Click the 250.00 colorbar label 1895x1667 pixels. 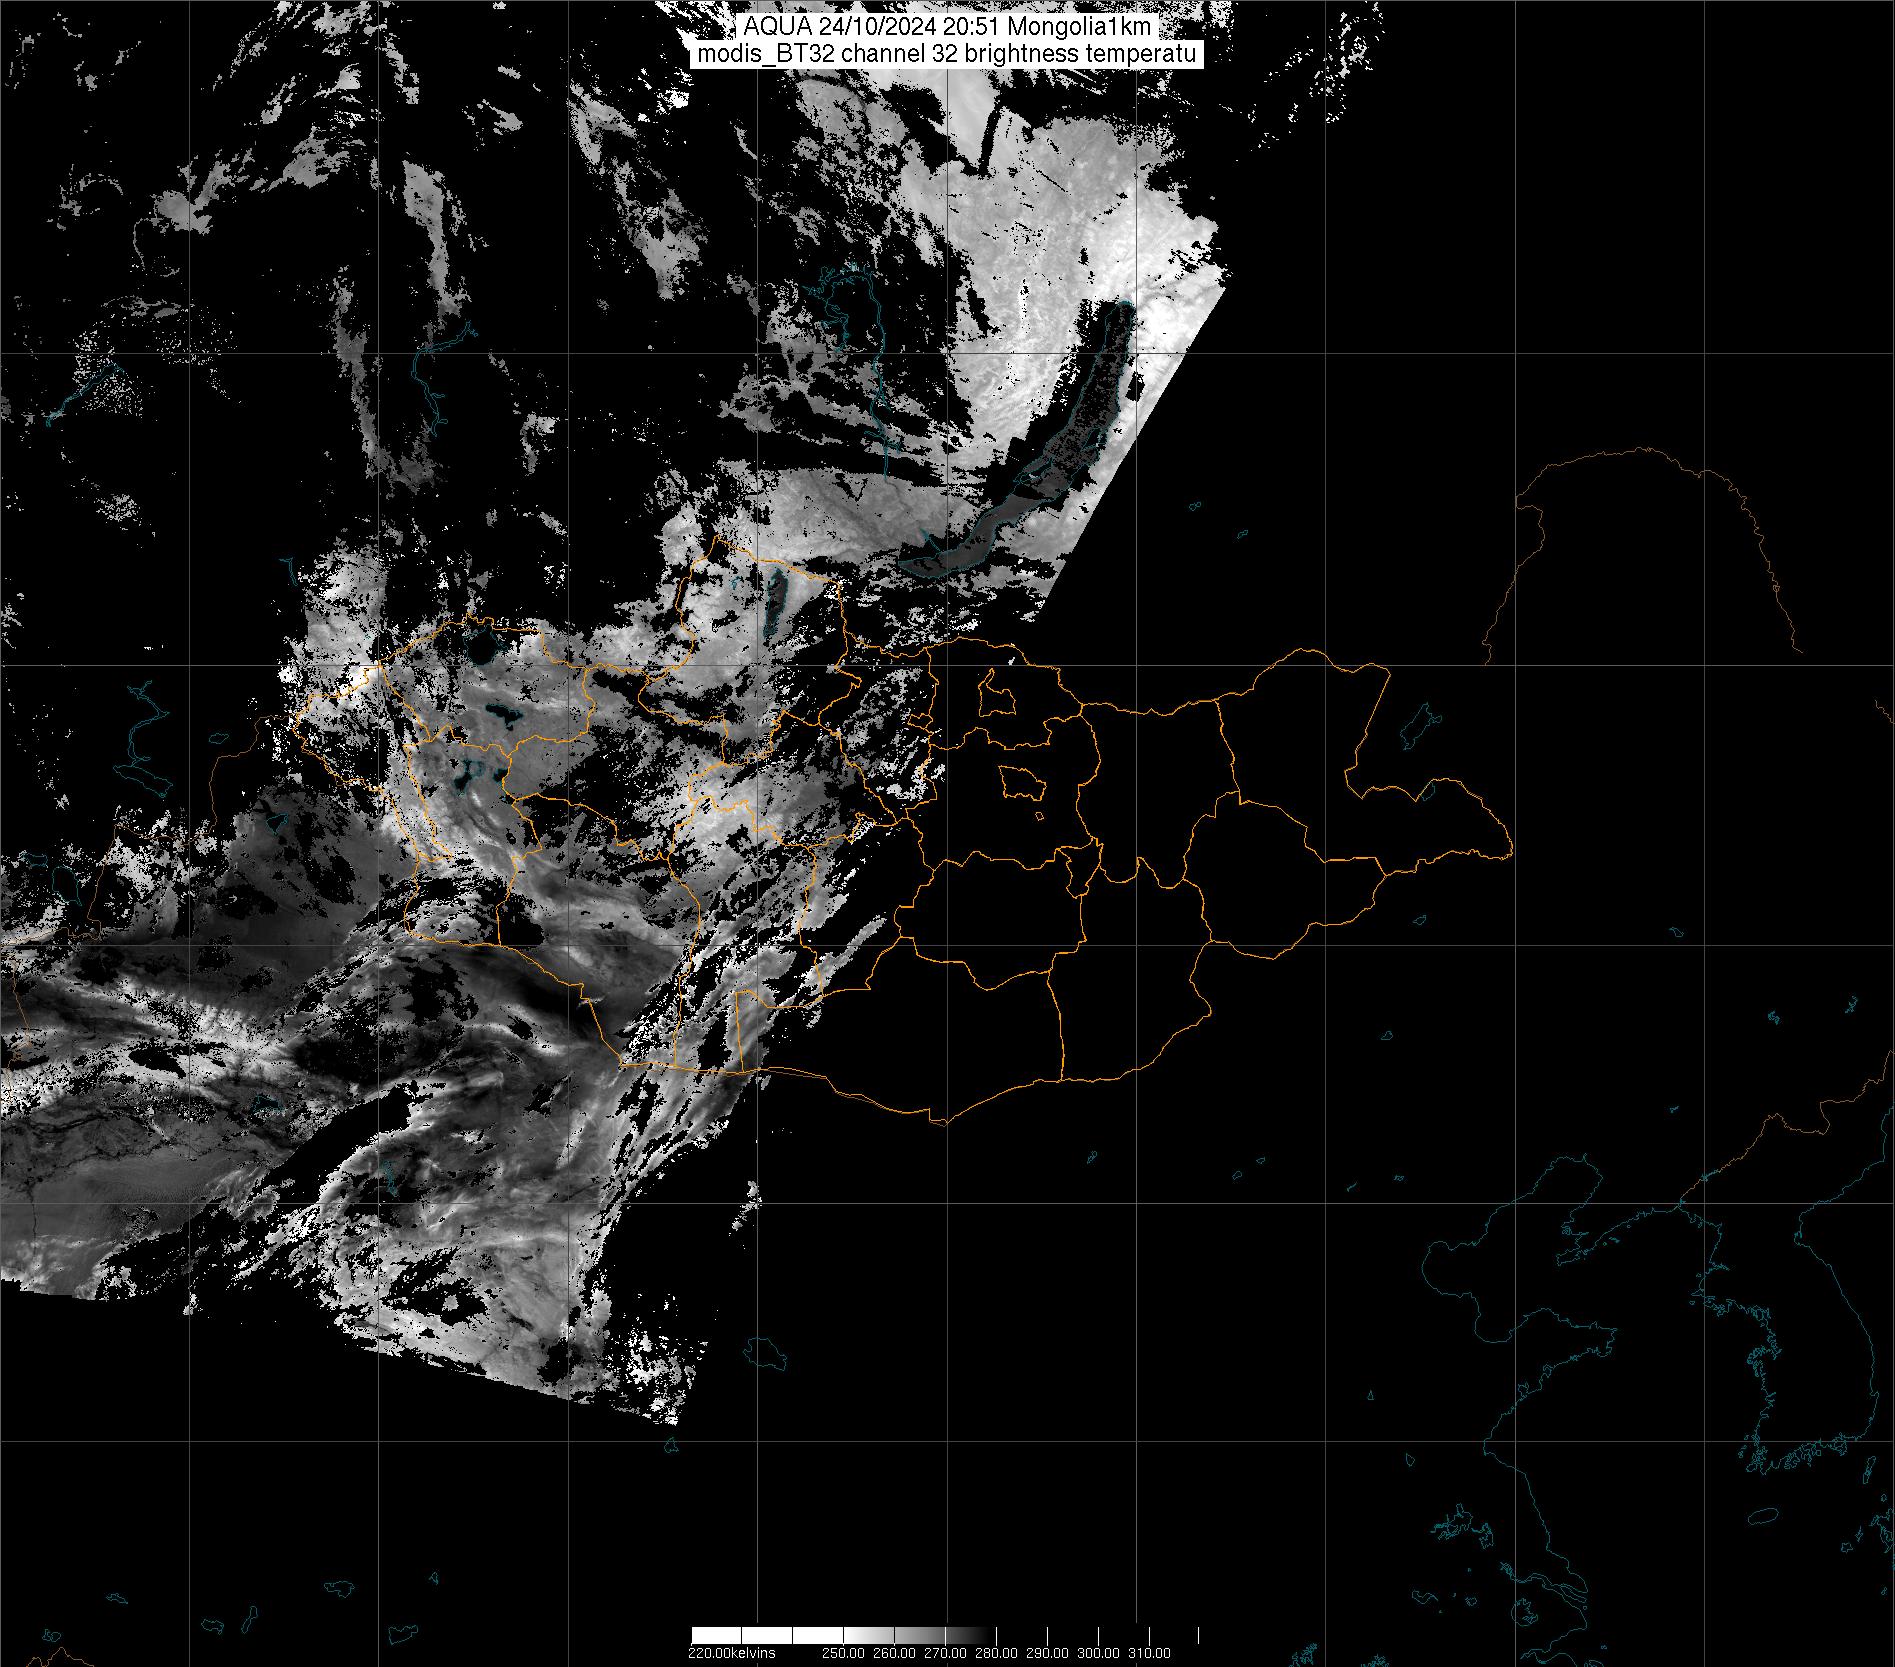pos(843,1653)
